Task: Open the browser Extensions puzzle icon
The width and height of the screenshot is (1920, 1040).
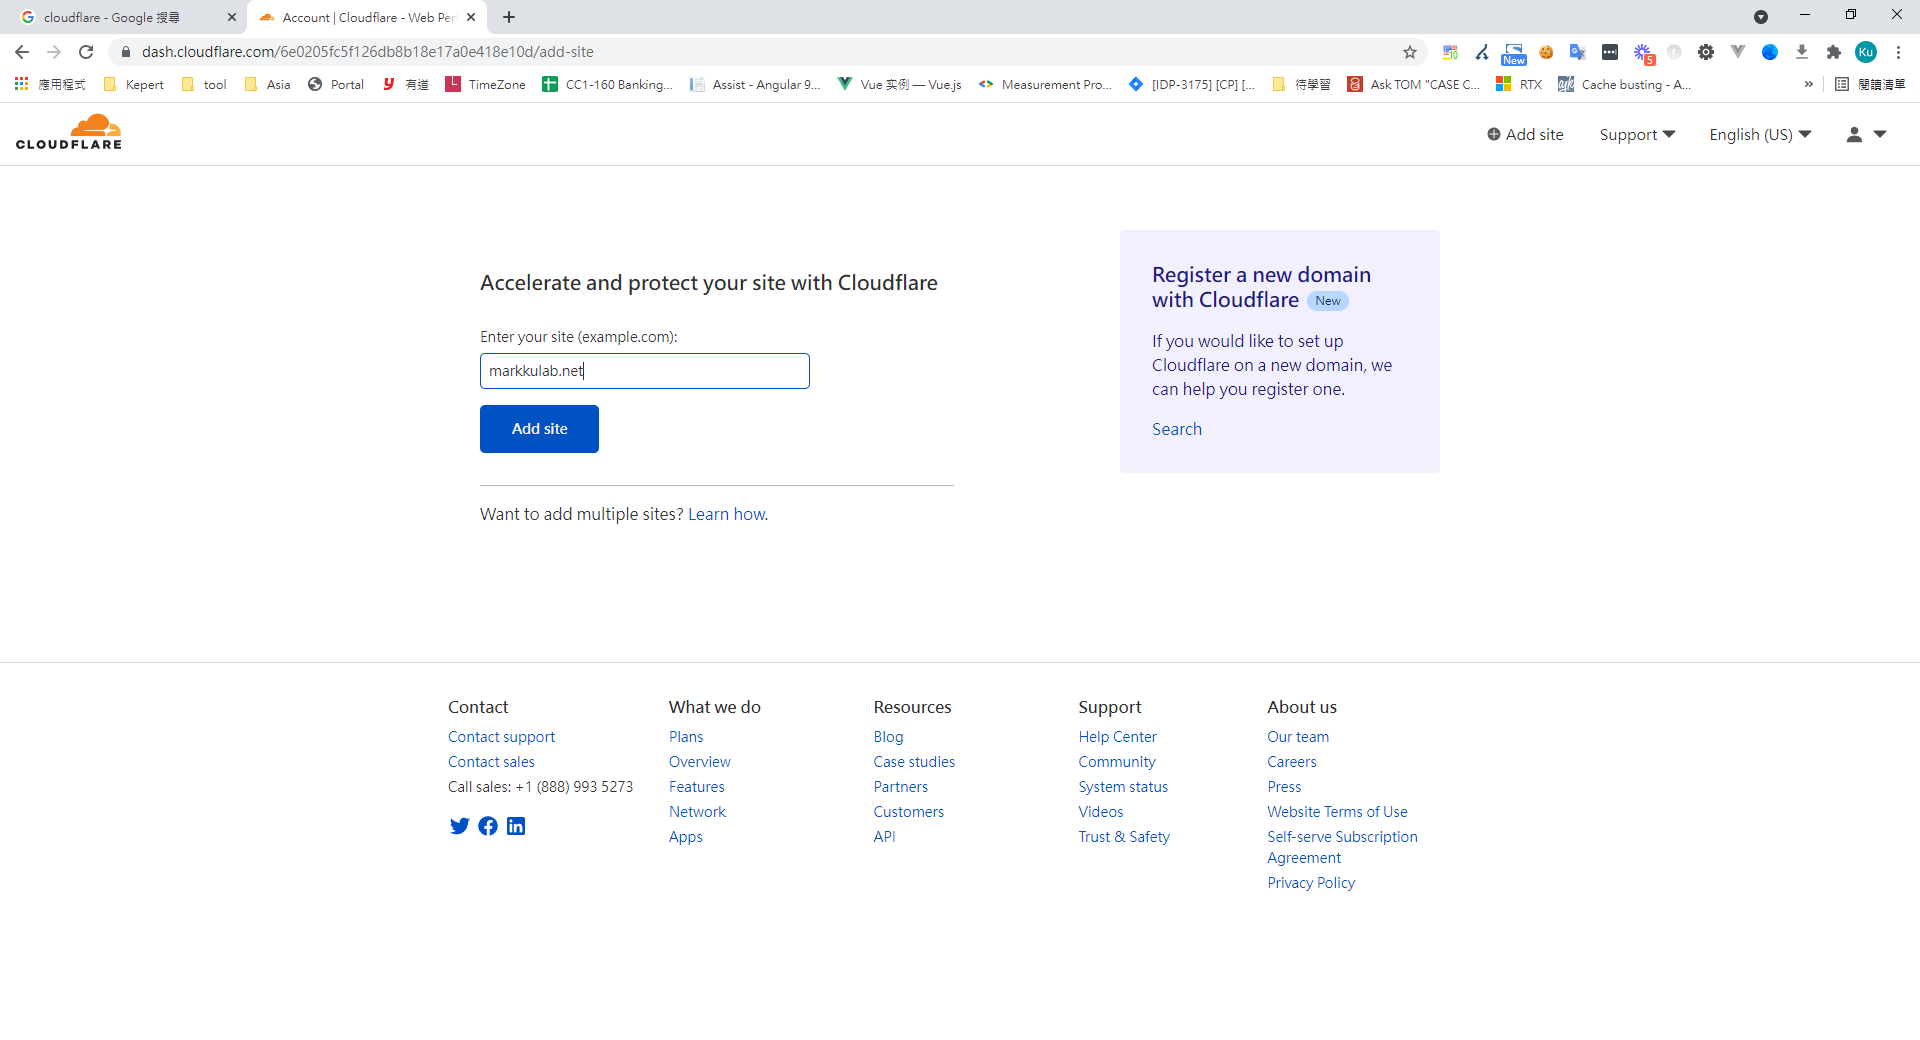Action: click(1833, 52)
